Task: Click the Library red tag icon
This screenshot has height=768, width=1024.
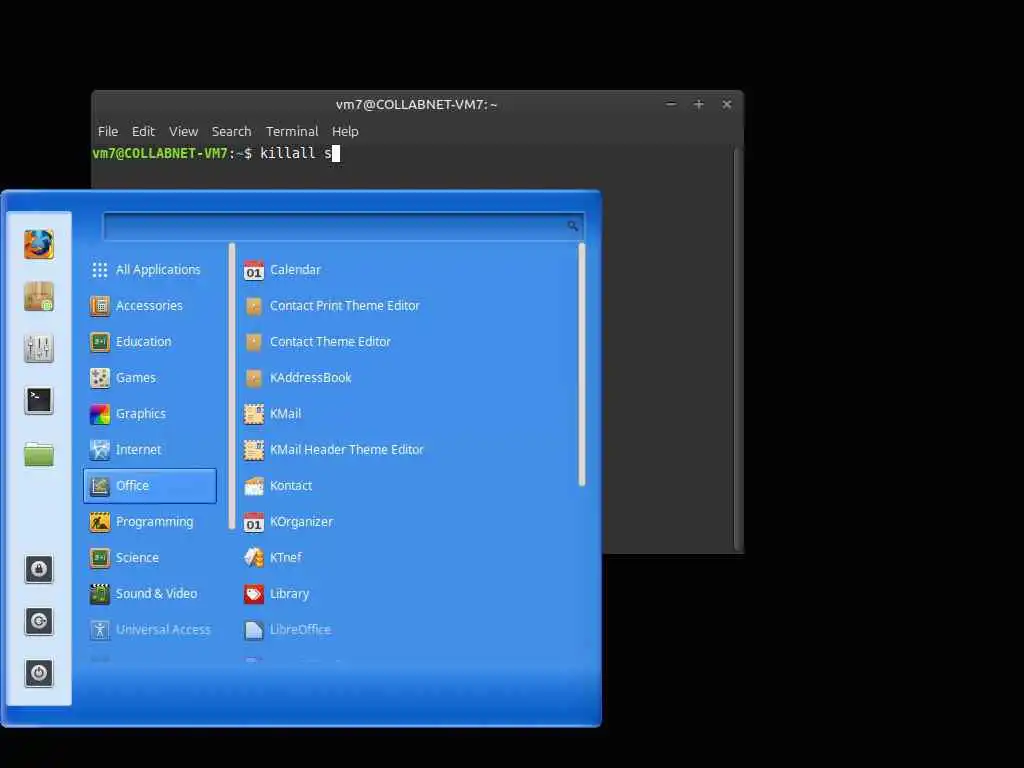Action: coord(253,594)
